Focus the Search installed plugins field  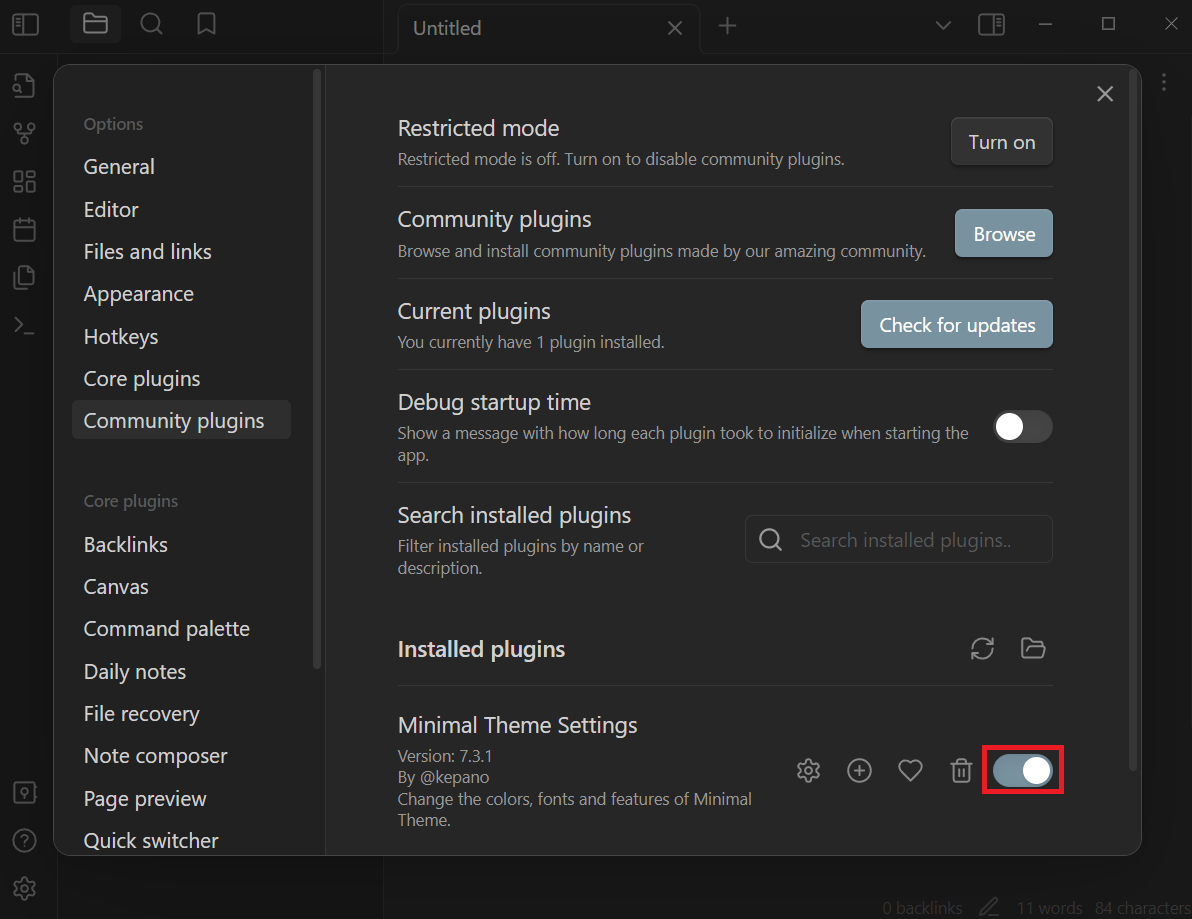tap(899, 539)
